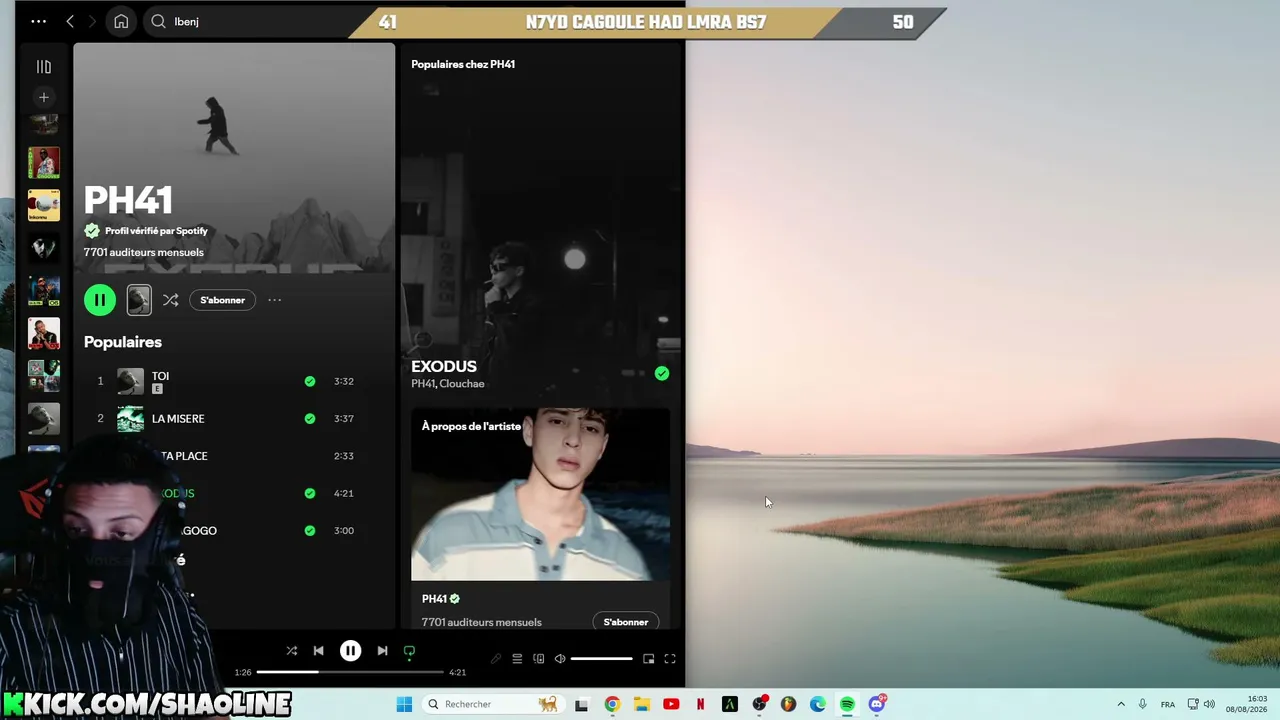Play the track TOI
This screenshot has height=720, width=1280.
pyautogui.click(x=160, y=376)
